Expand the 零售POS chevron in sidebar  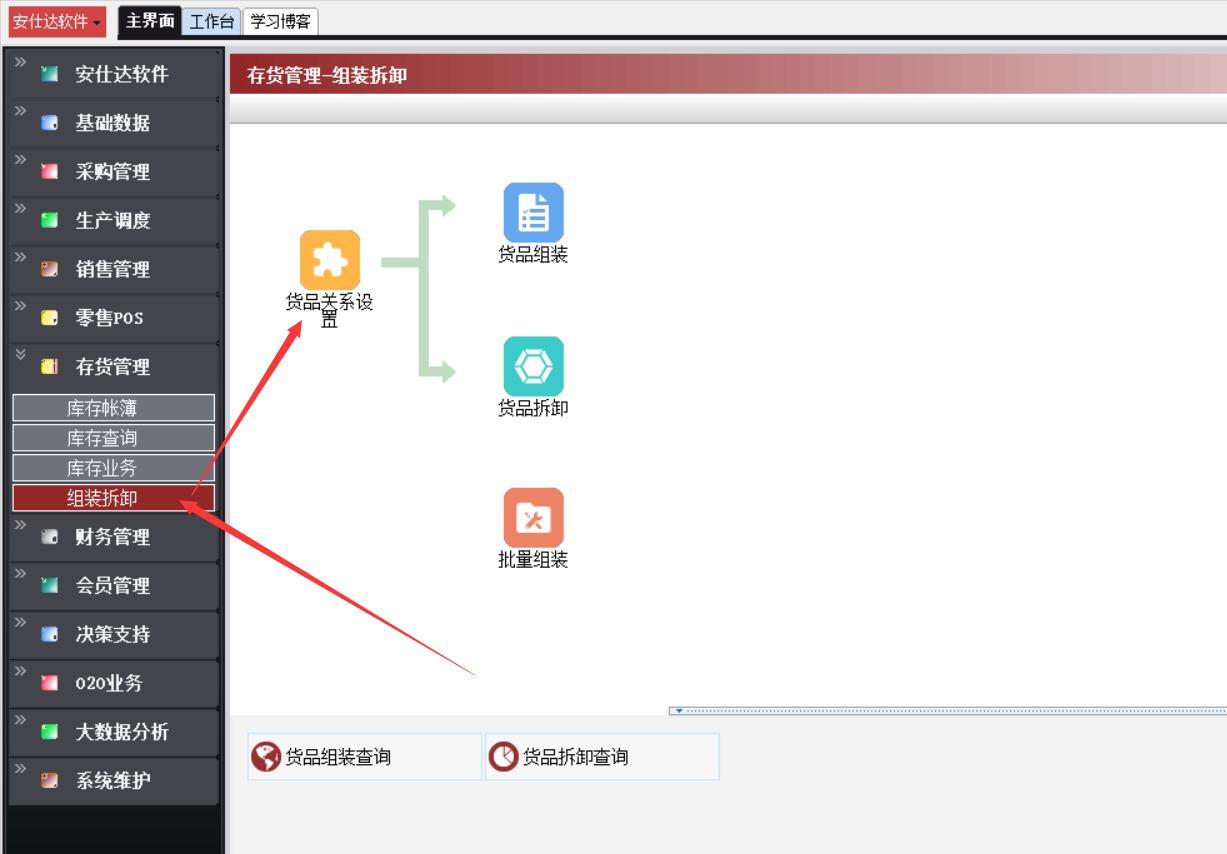click(x=20, y=305)
